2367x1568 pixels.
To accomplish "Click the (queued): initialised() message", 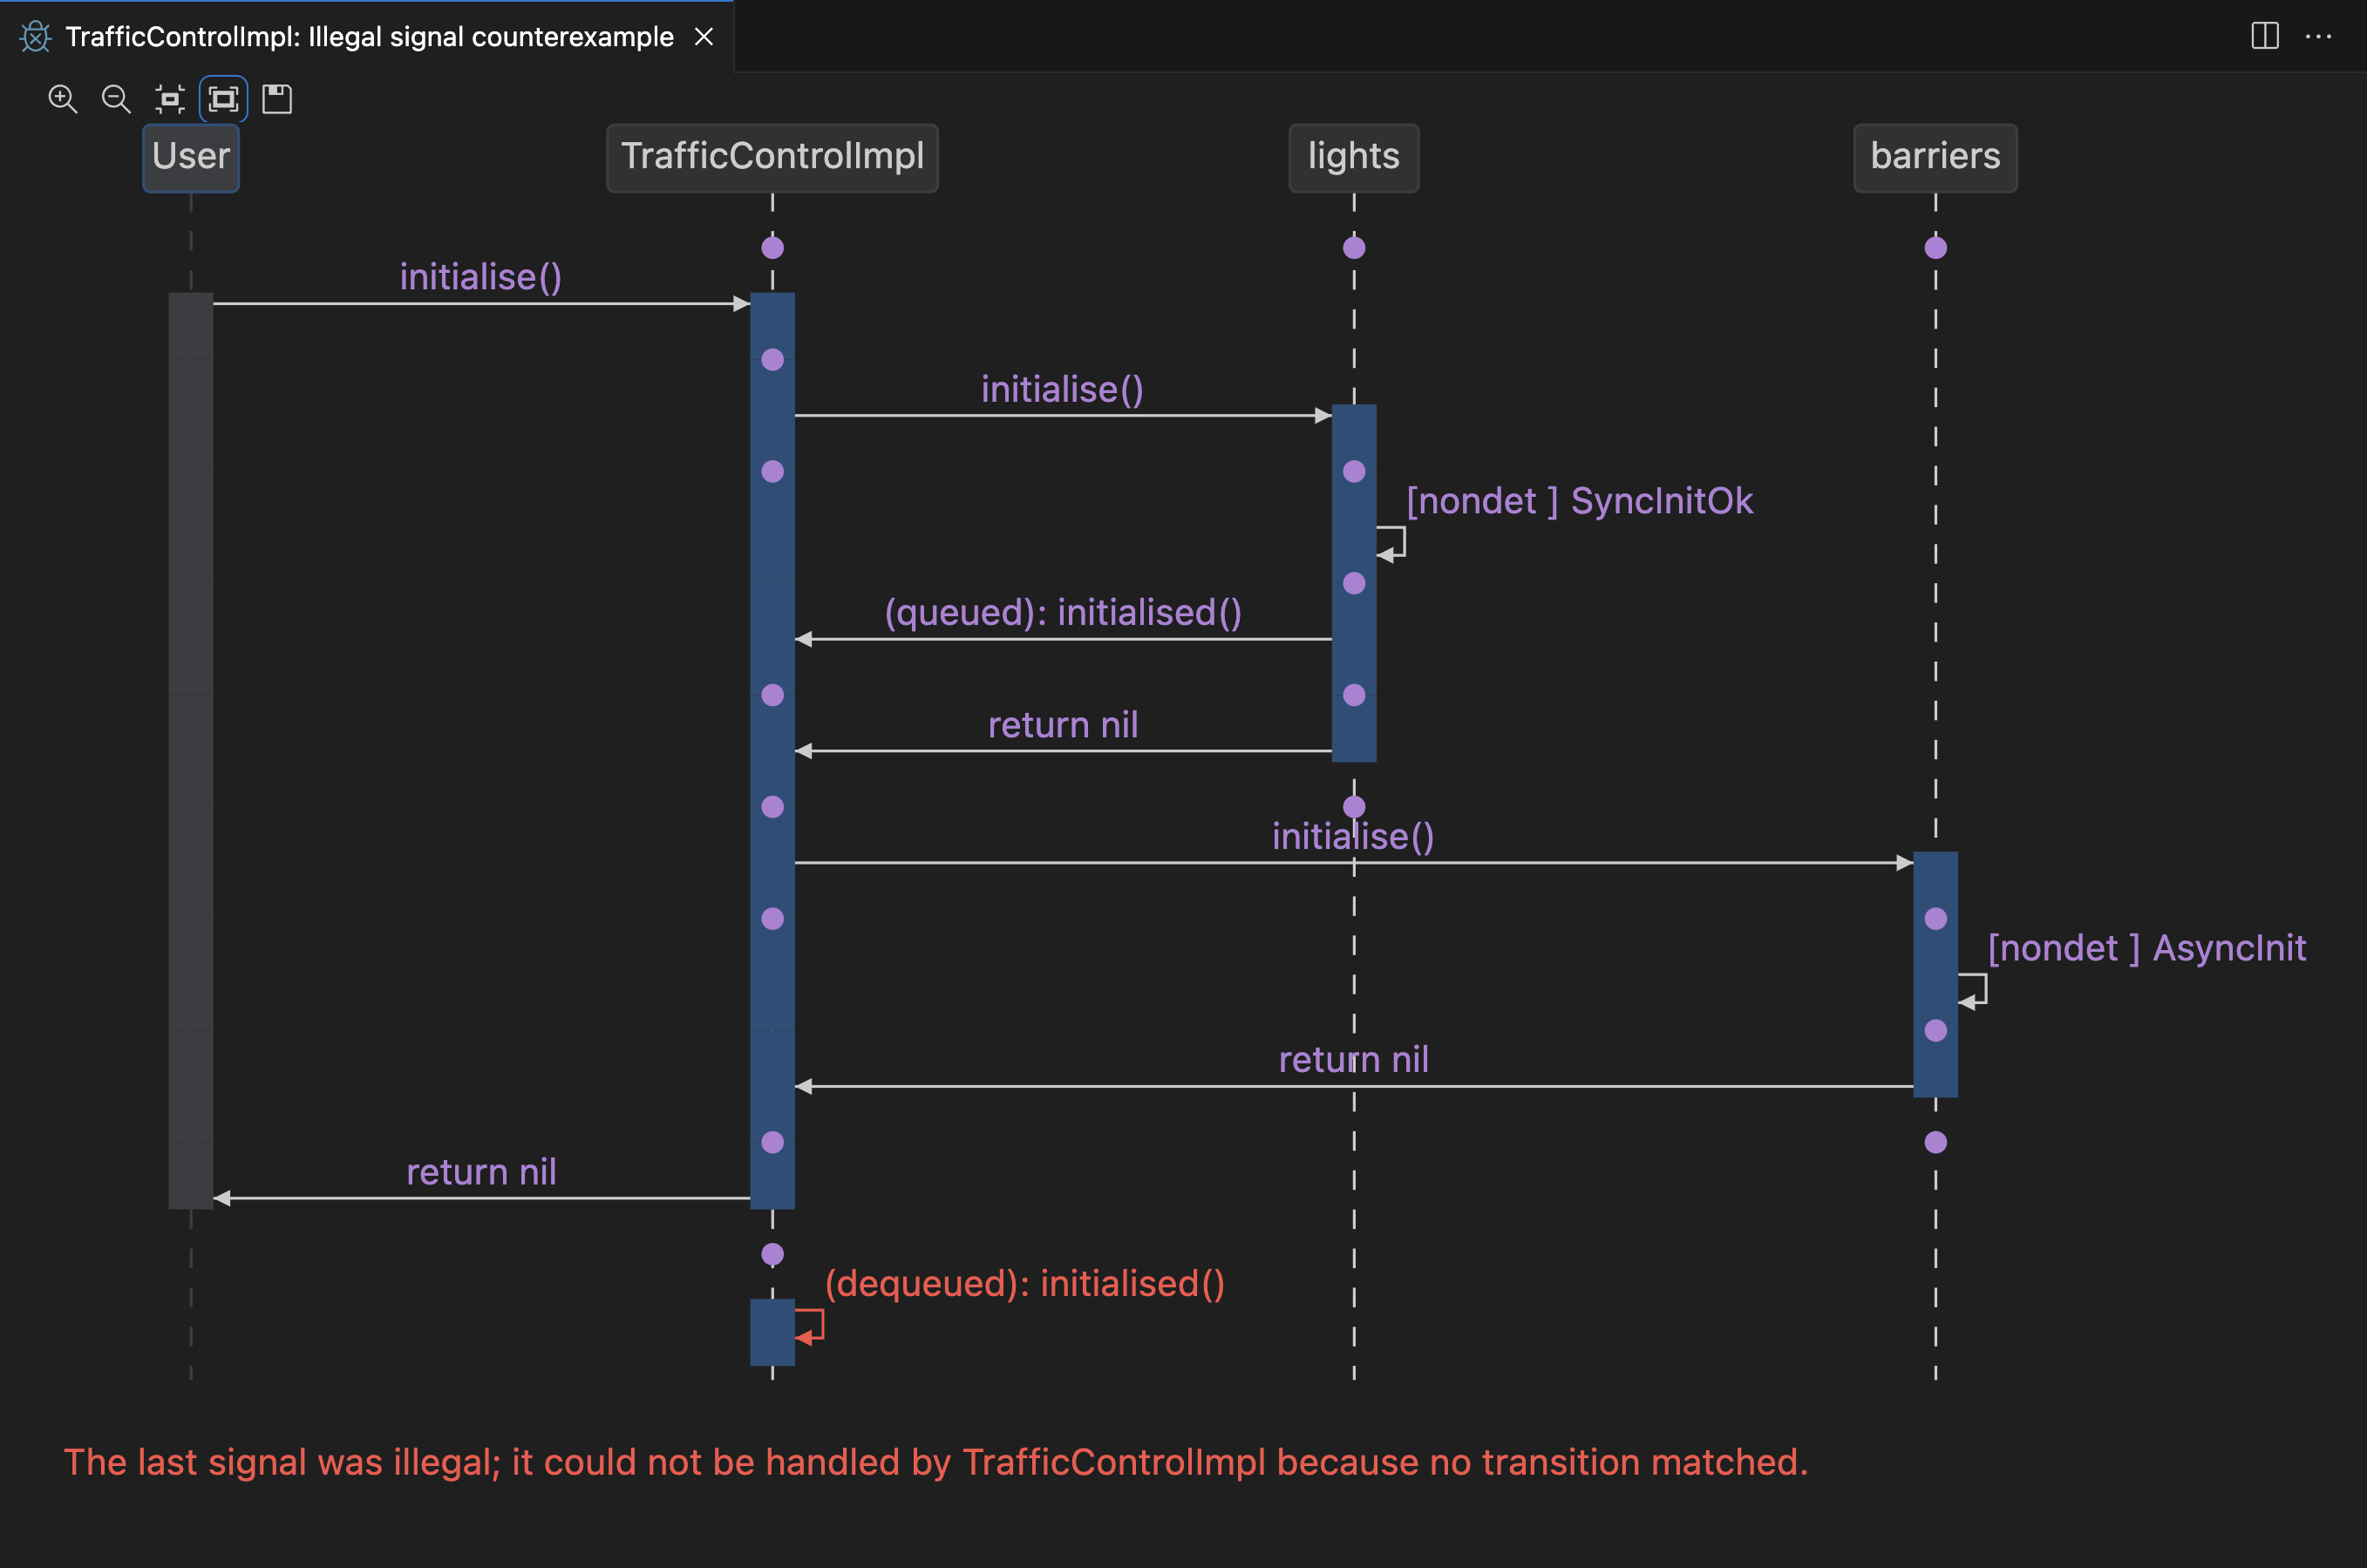I will click(1063, 612).
